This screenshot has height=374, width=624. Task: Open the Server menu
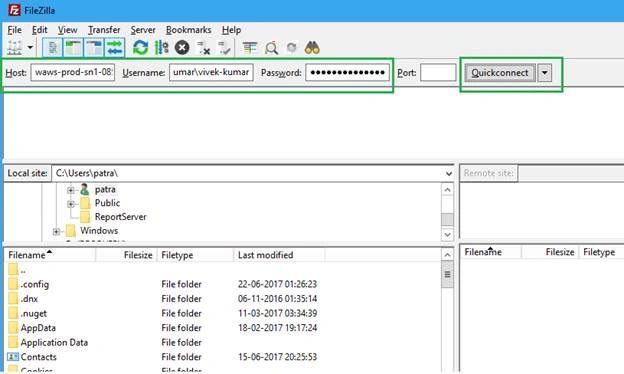pyautogui.click(x=143, y=30)
